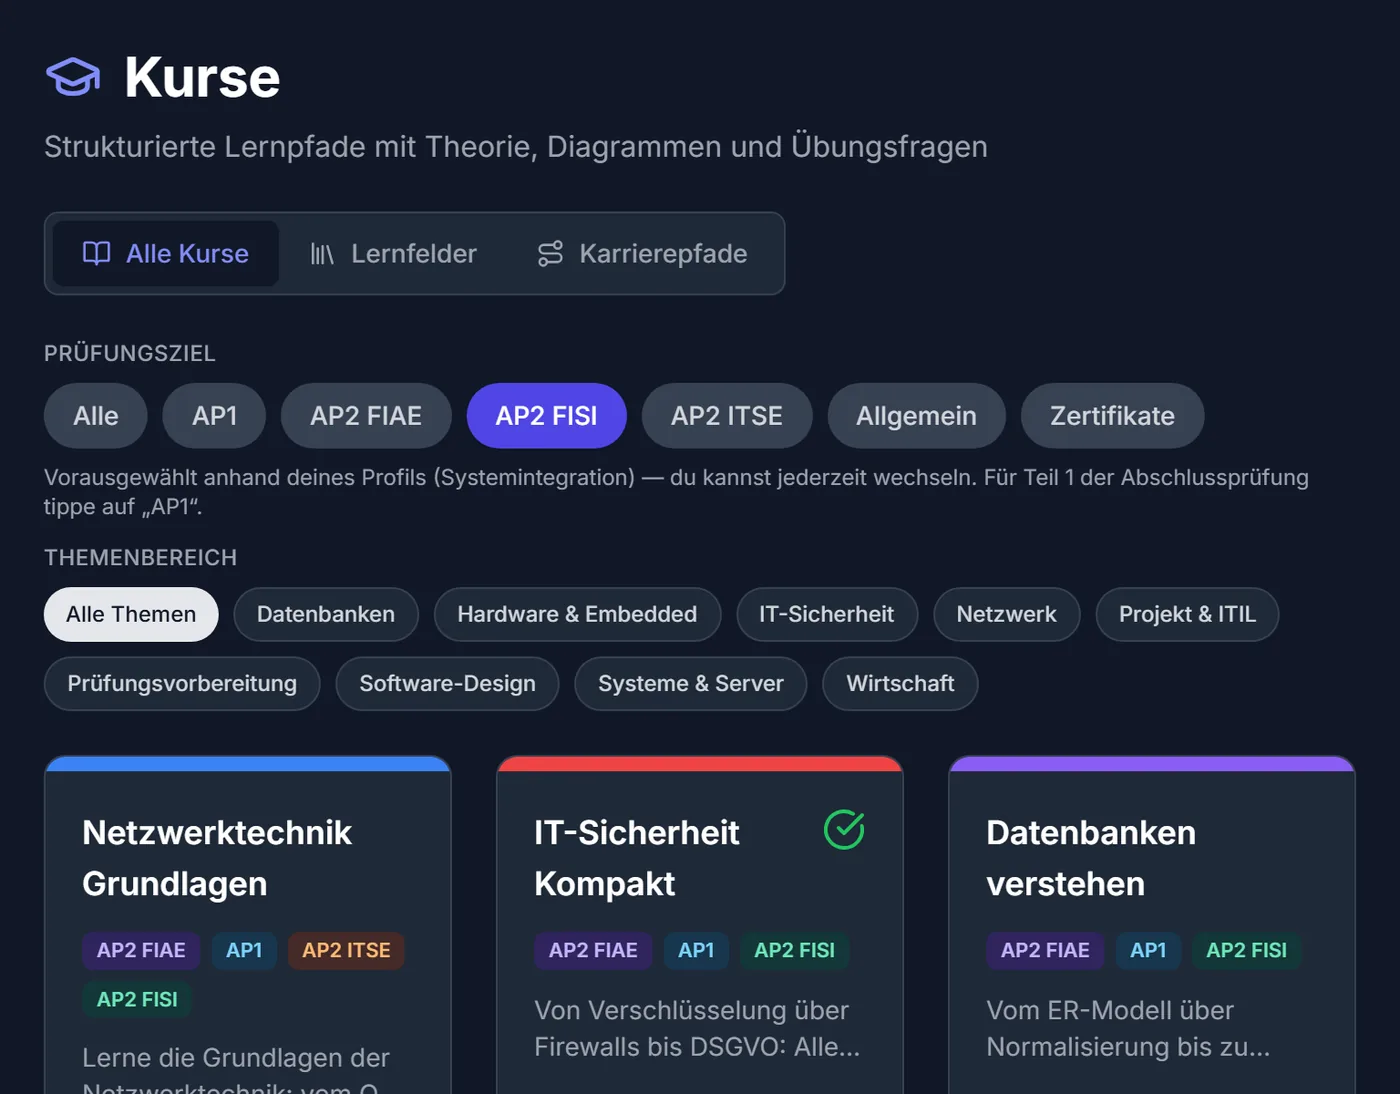Select the Alle exam goal filter
This screenshot has height=1094, width=1400.
coord(96,416)
